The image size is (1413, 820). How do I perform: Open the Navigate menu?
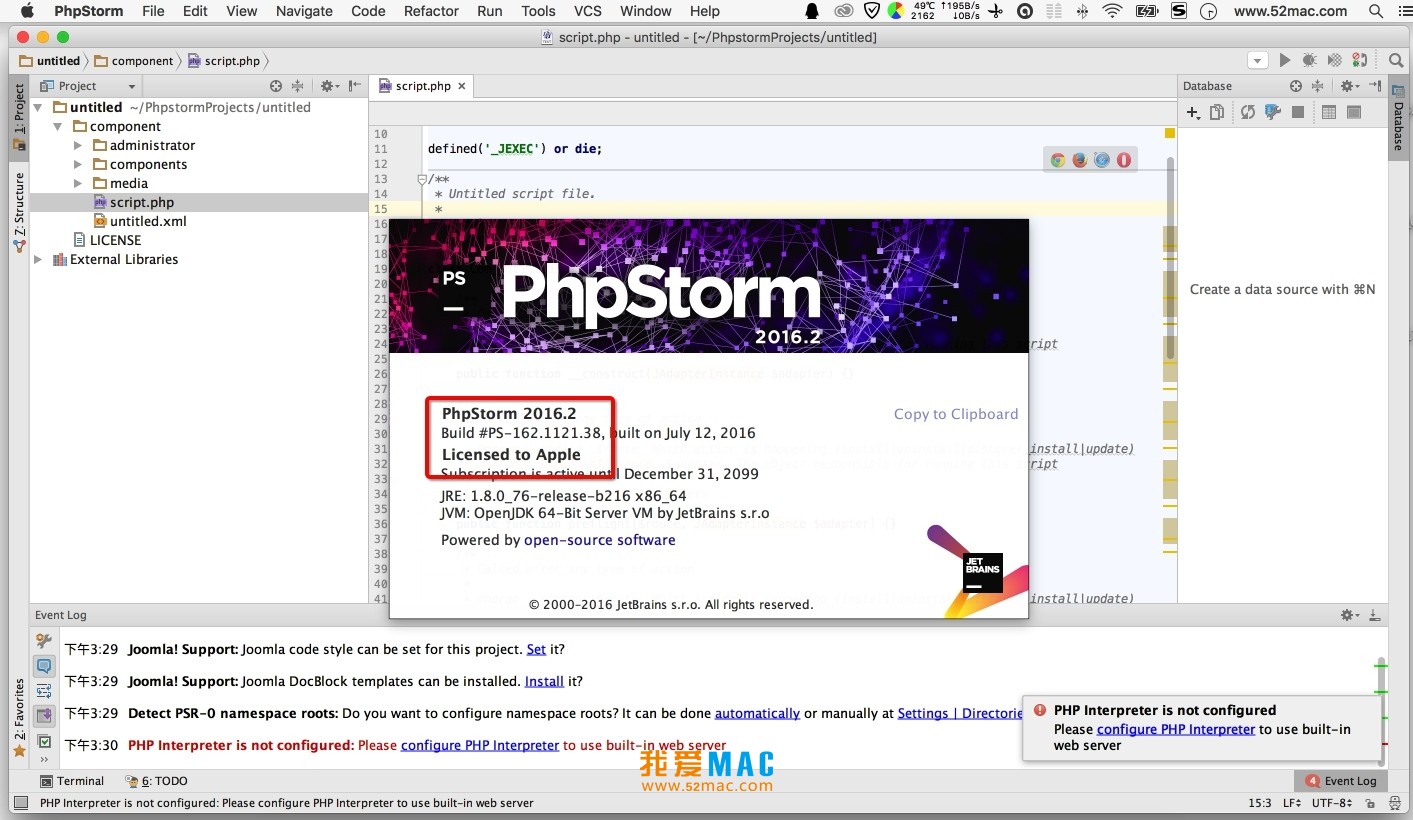tap(304, 11)
